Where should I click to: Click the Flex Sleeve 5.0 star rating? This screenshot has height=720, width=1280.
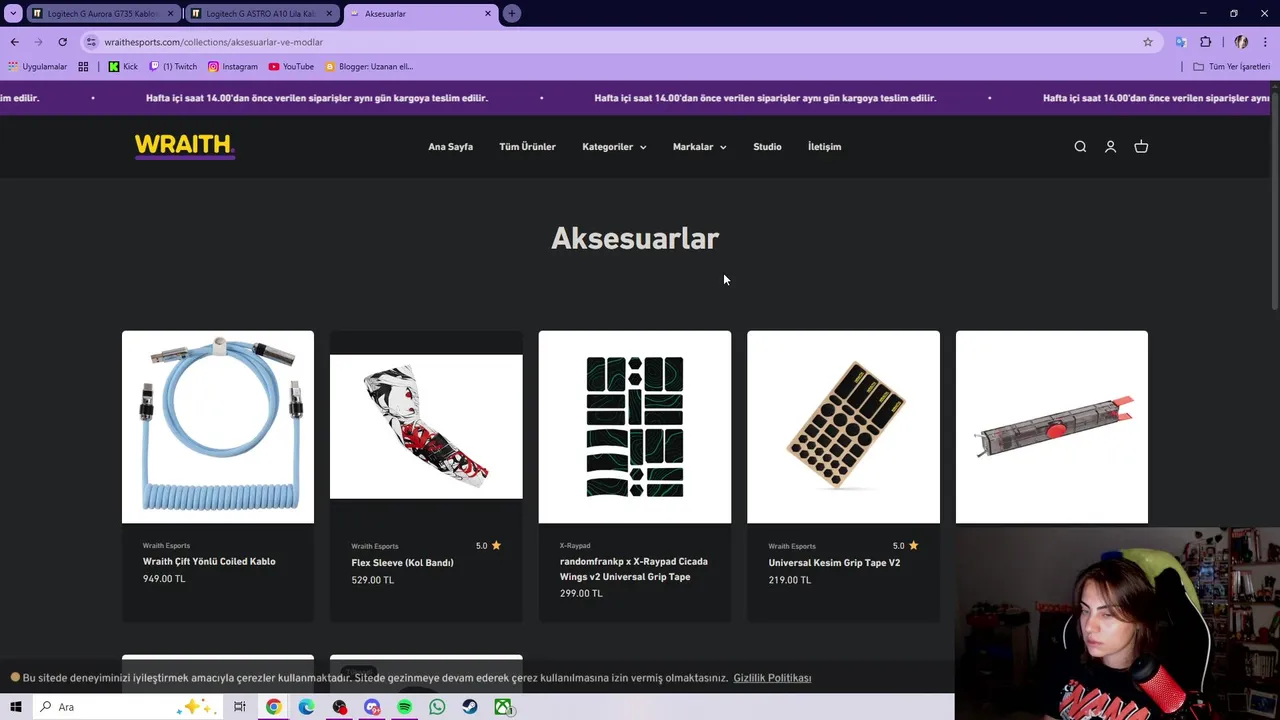click(488, 546)
